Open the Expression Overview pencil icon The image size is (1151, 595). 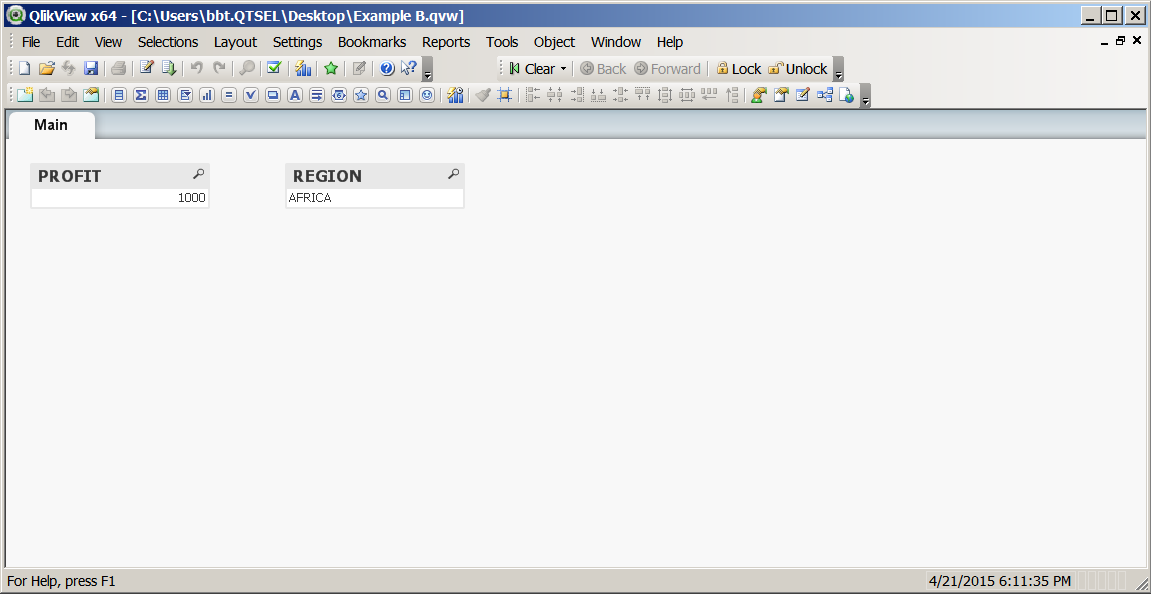click(x=803, y=95)
